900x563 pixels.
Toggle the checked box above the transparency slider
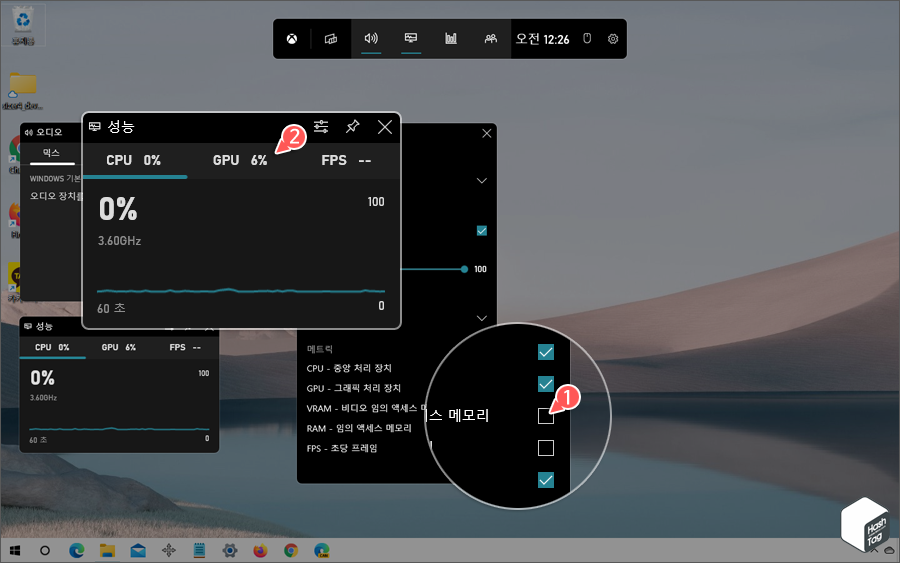[x=482, y=231]
